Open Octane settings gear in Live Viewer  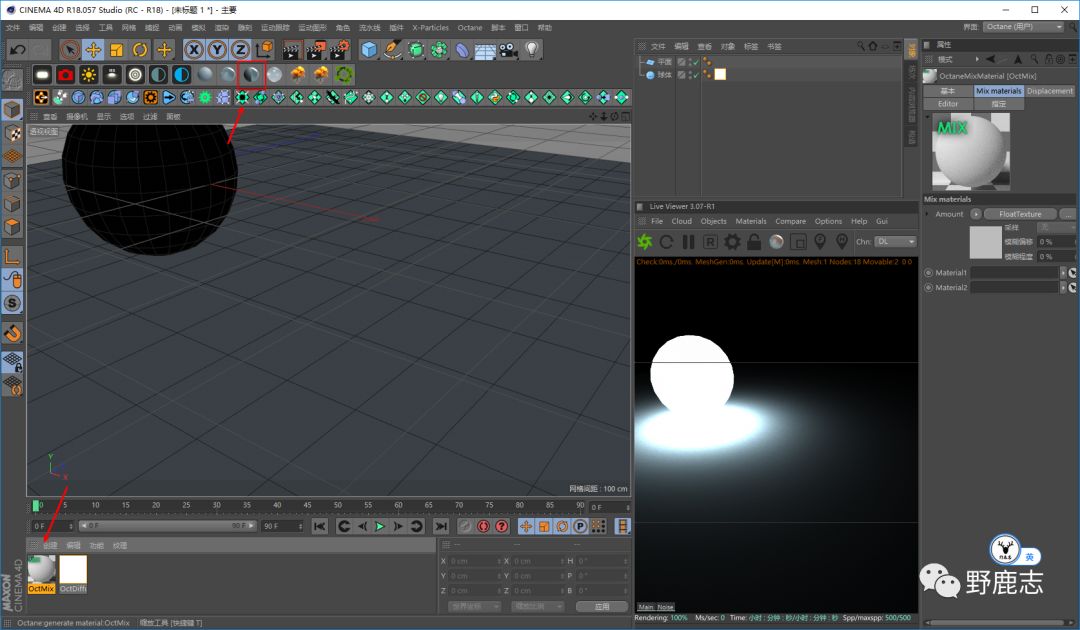pyautogui.click(x=732, y=242)
